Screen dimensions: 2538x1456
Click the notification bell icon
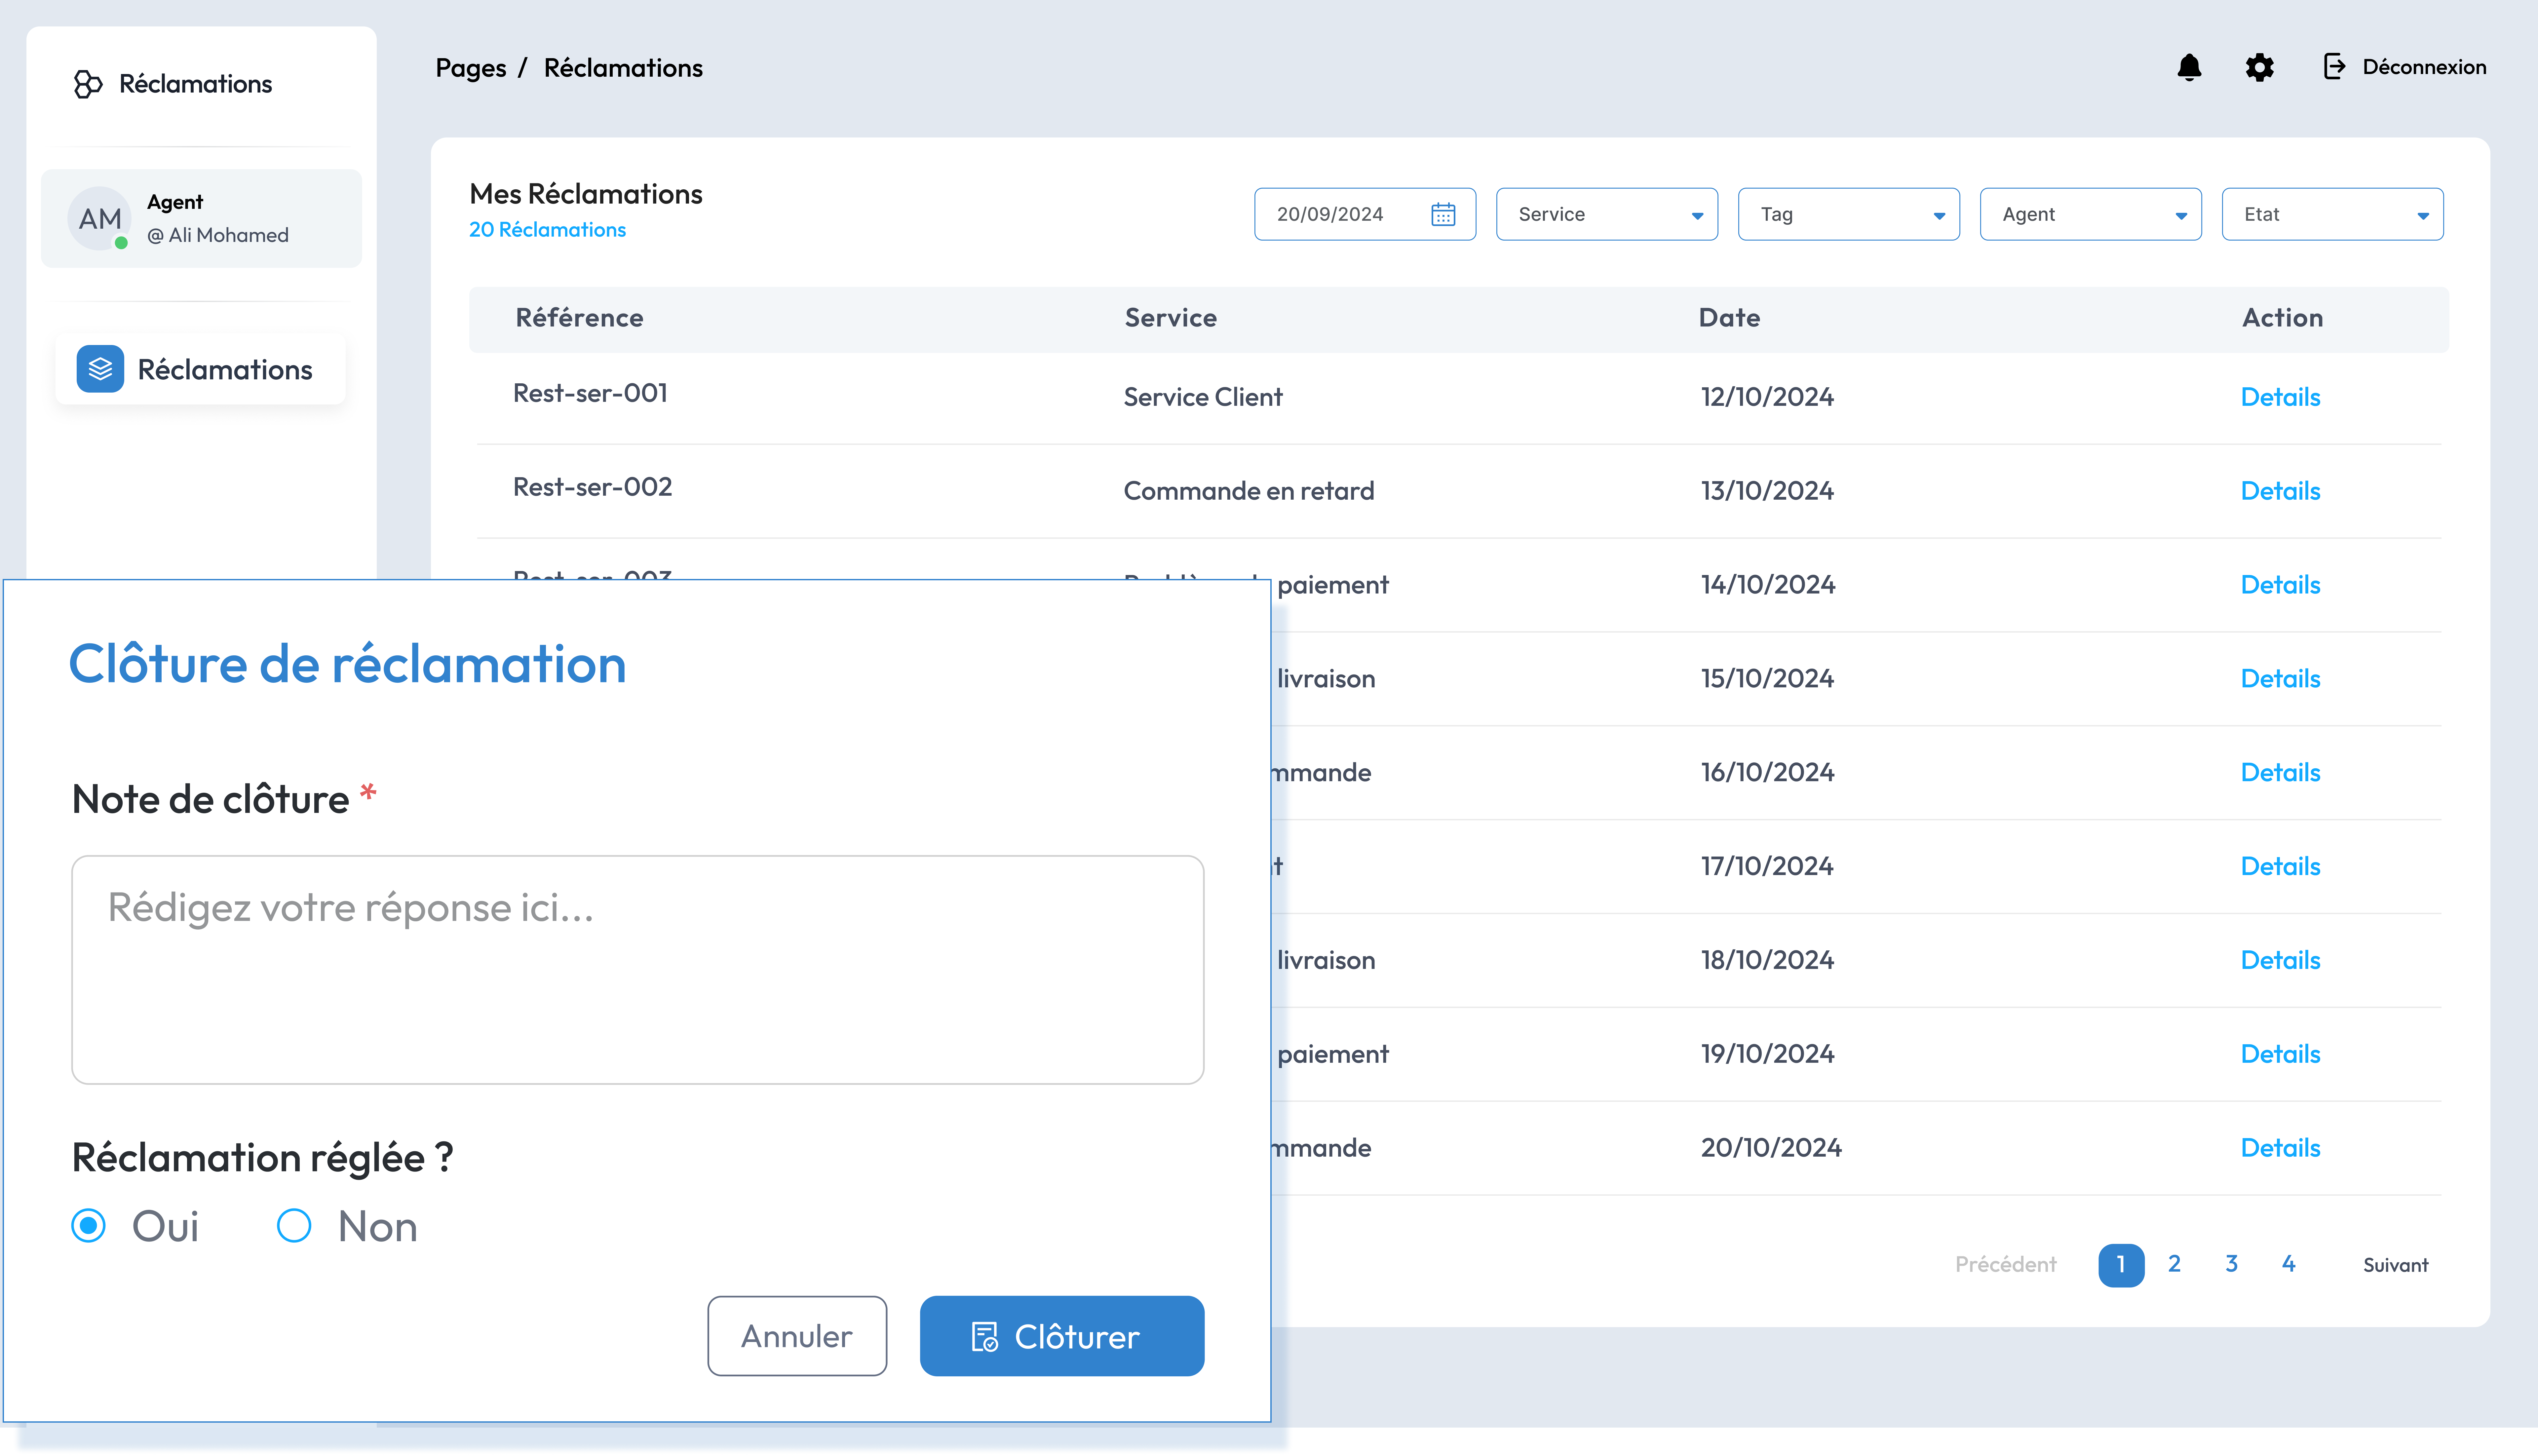pyautogui.click(x=2189, y=67)
